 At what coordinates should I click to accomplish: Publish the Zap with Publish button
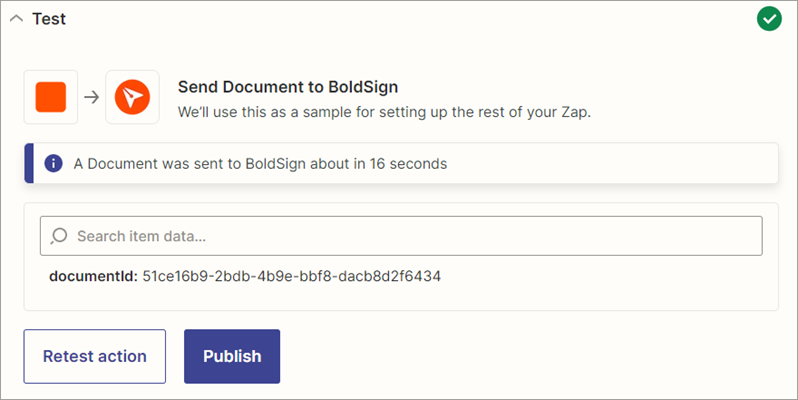[x=232, y=356]
